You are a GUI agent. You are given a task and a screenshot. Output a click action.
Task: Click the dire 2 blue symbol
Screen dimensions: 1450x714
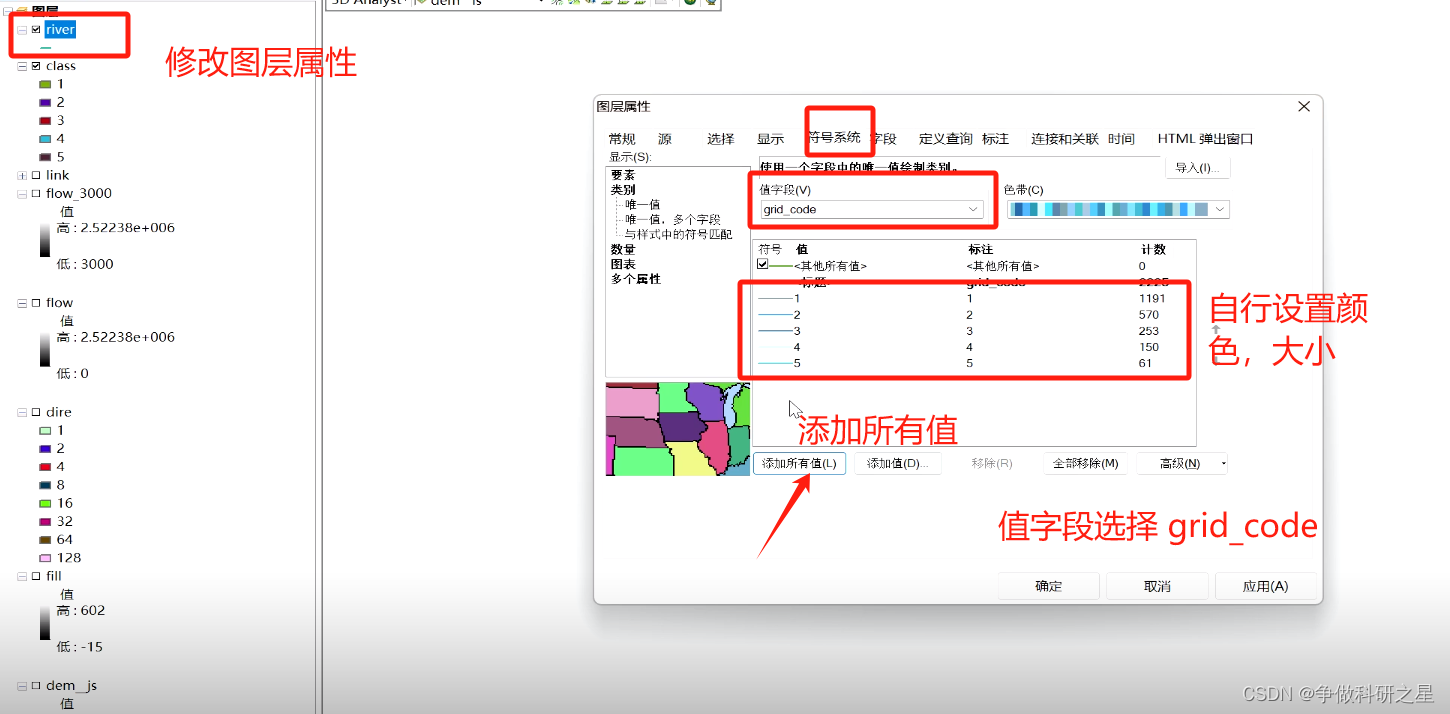(44, 448)
